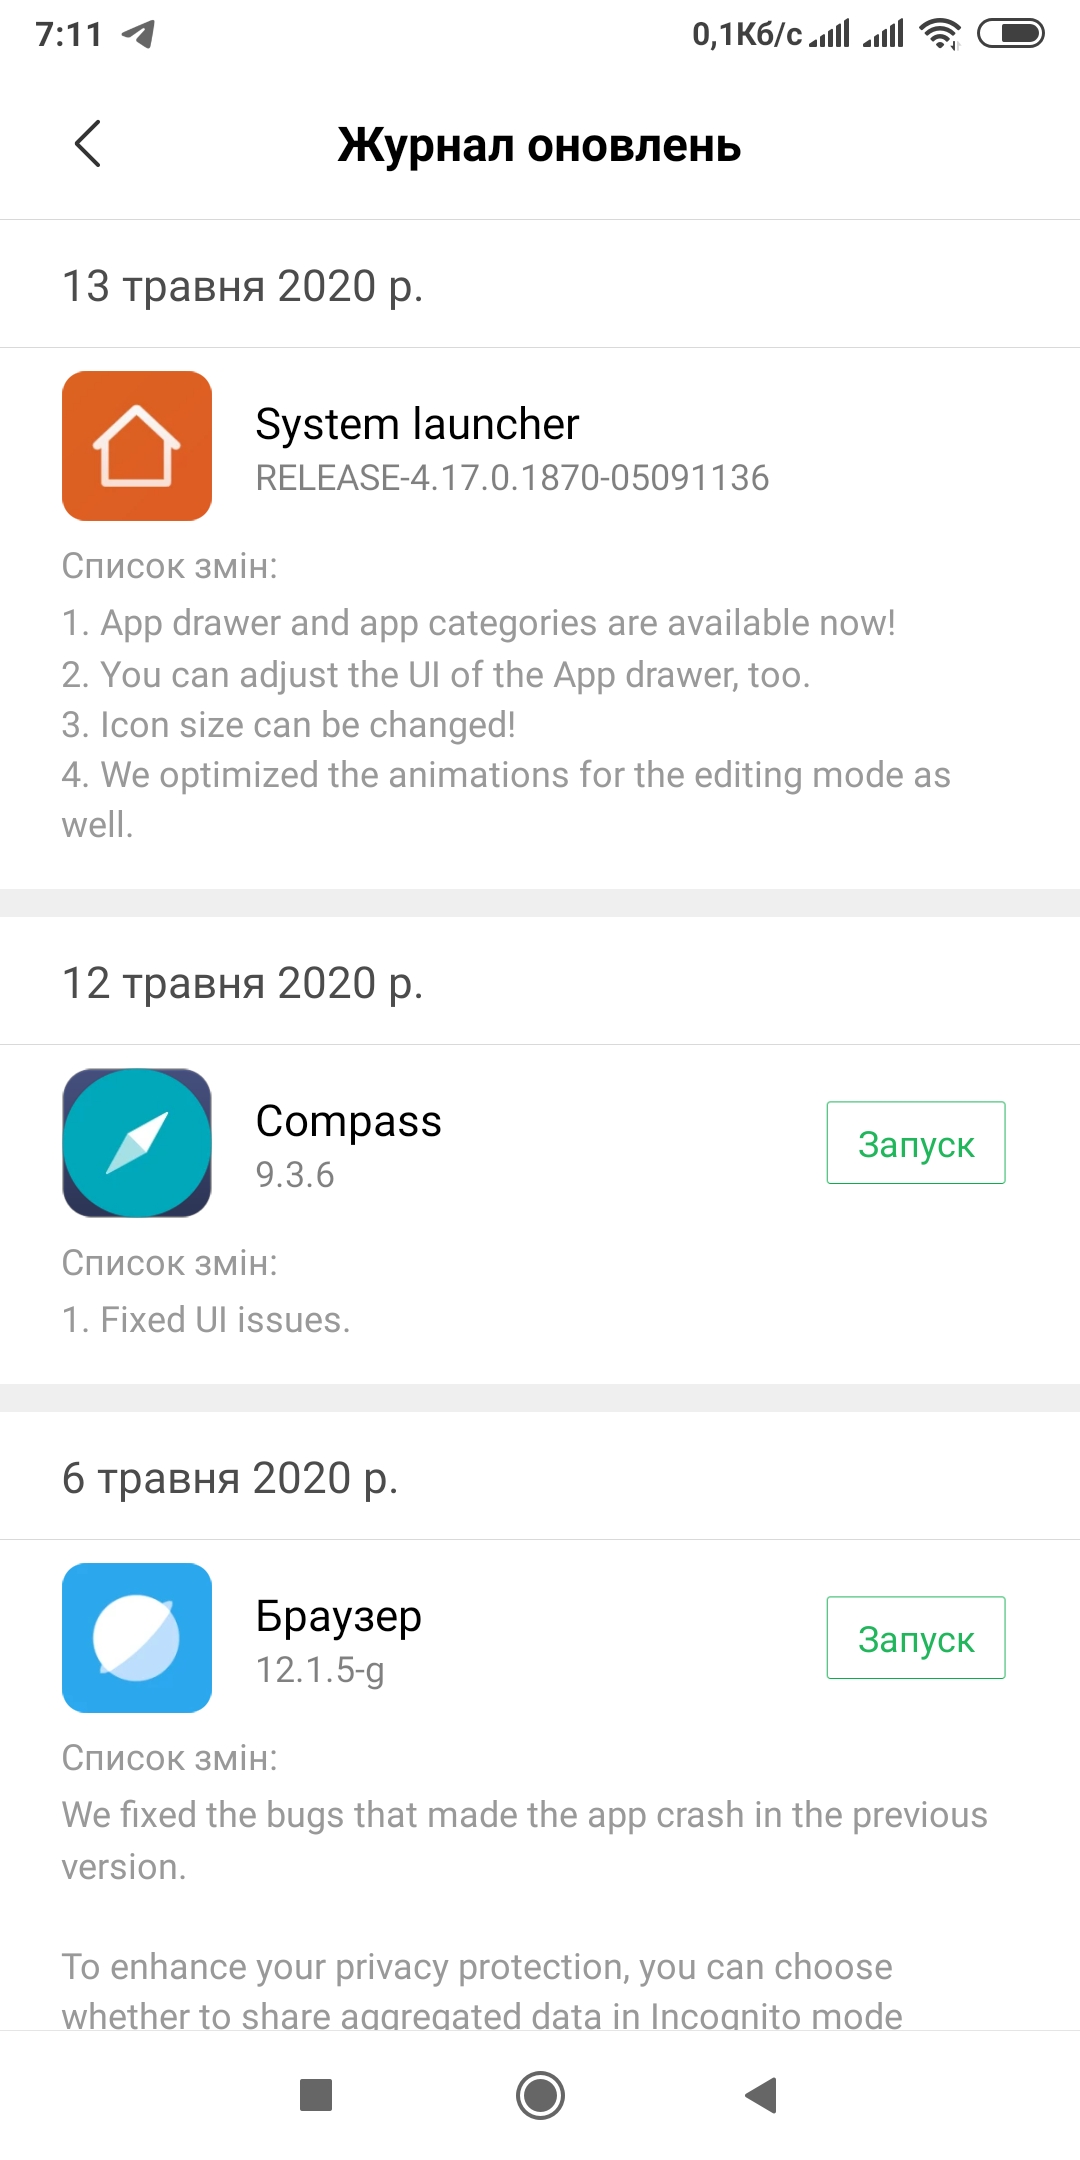Tap the Браузер app name
Viewport: 1080px width, 2160px height.
(339, 1616)
